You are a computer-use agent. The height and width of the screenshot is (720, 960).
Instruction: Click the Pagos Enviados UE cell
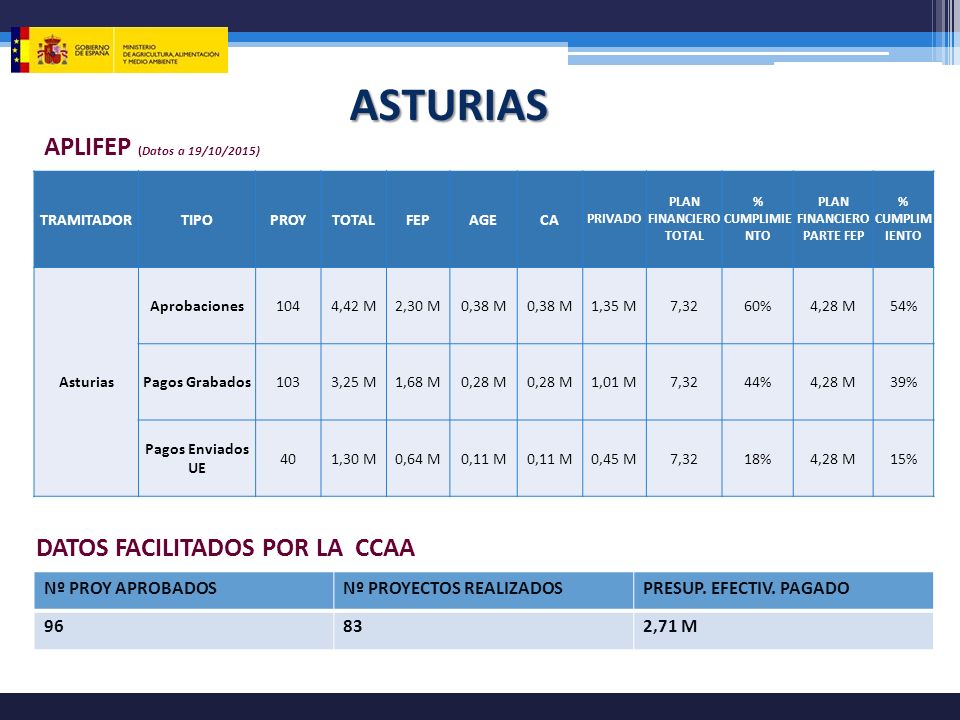click(x=197, y=459)
